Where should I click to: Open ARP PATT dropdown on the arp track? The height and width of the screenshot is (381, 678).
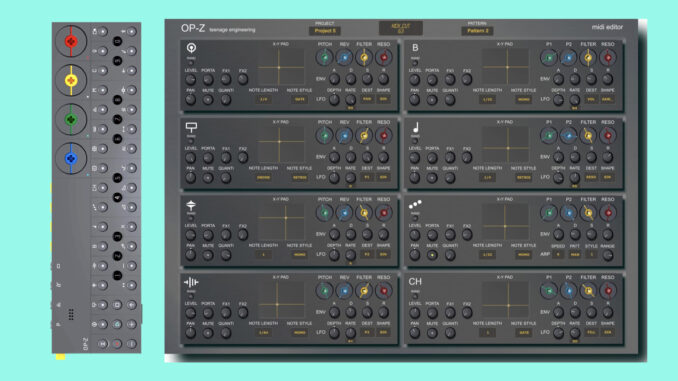[575, 254]
